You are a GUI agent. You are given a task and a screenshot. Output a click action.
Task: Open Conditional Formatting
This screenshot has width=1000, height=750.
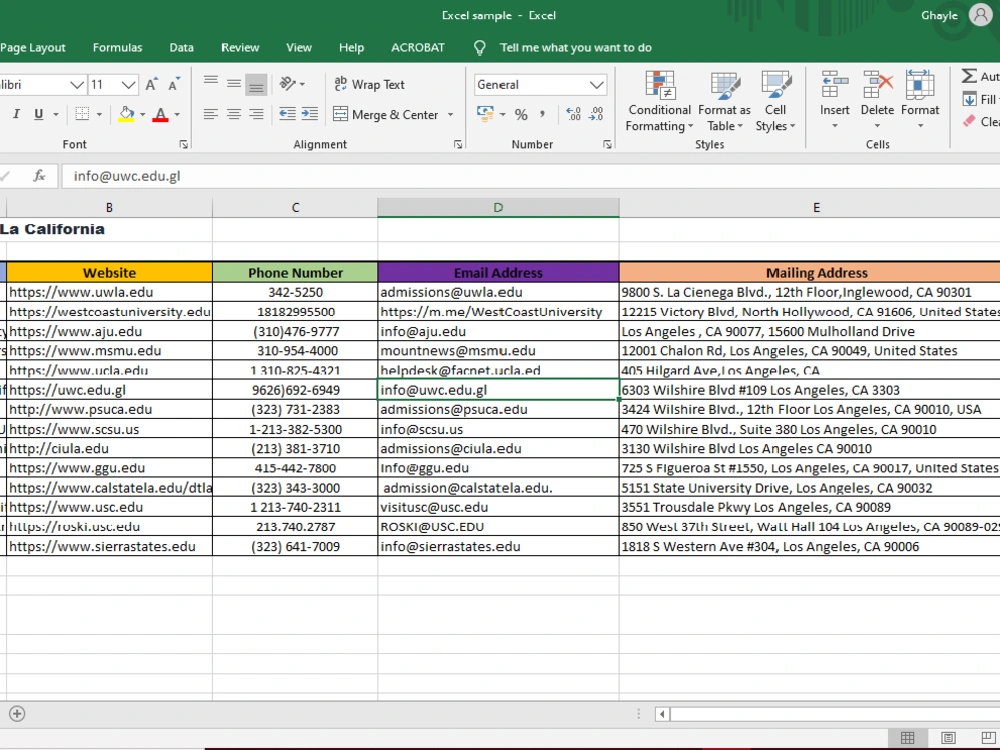[x=658, y=100]
